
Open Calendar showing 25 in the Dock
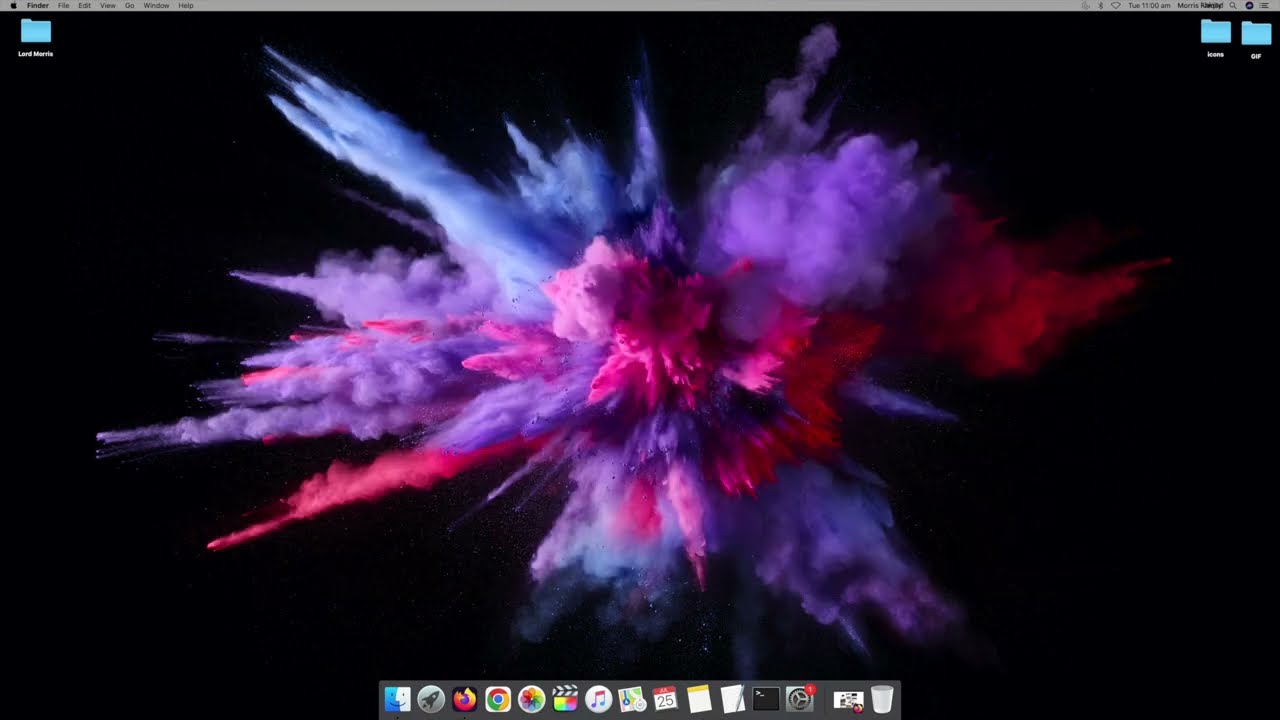(666, 699)
